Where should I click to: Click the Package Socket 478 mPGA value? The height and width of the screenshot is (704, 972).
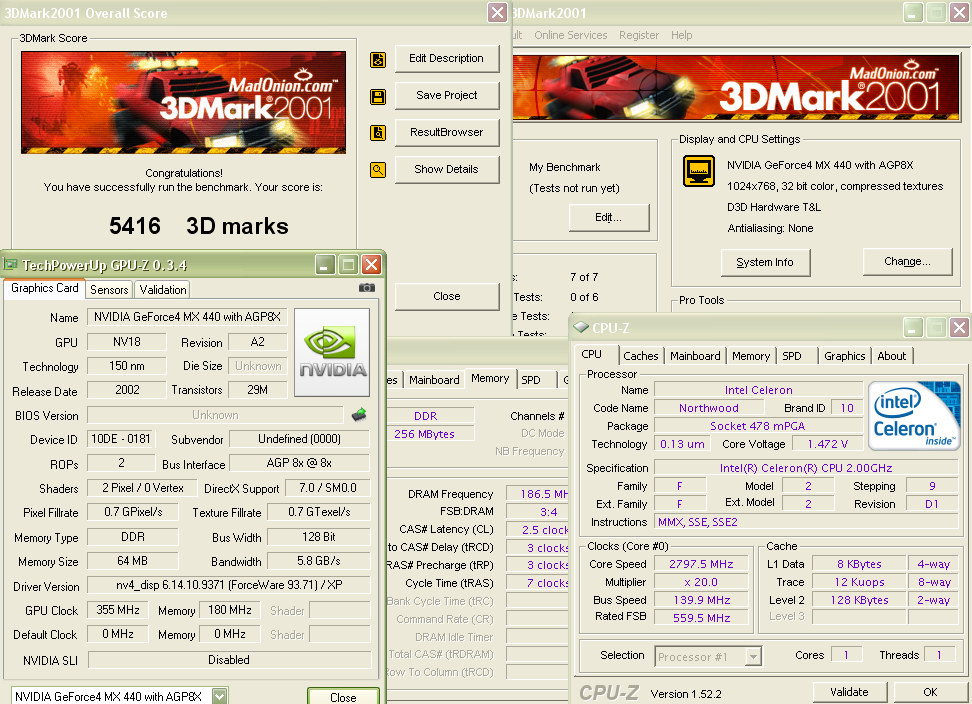point(758,426)
